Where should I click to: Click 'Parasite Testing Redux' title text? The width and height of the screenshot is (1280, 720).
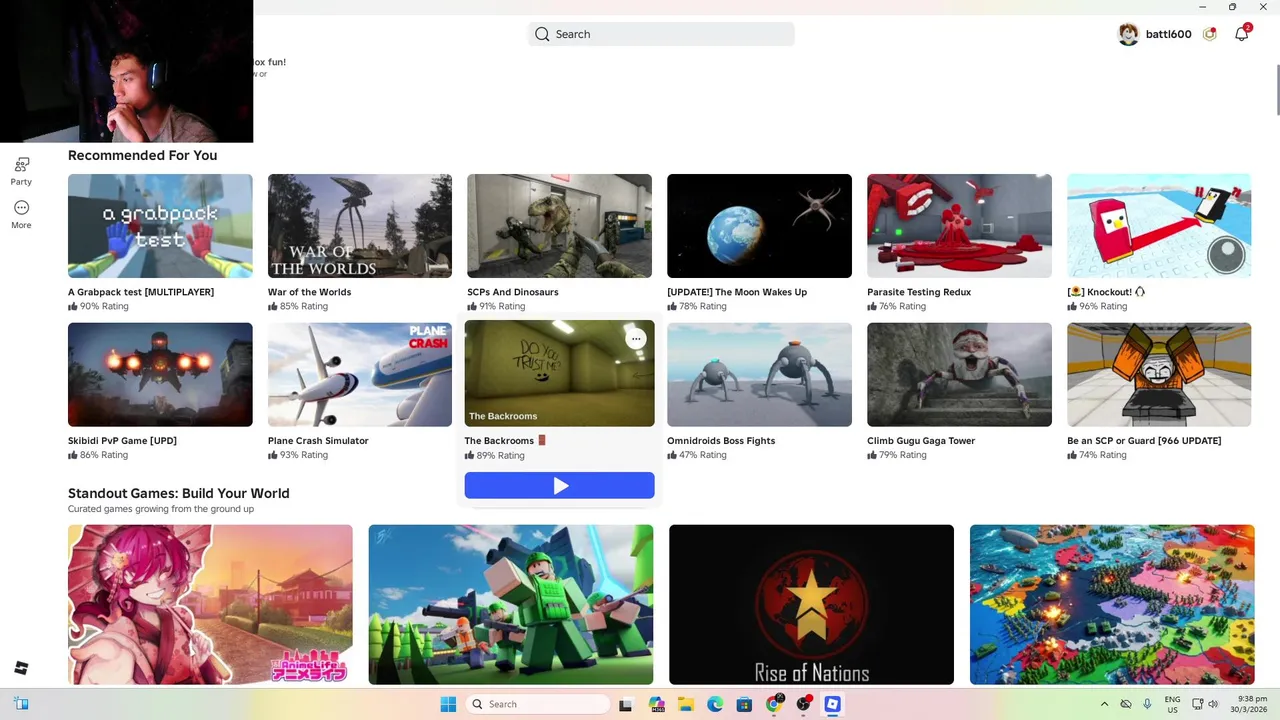click(919, 292)
